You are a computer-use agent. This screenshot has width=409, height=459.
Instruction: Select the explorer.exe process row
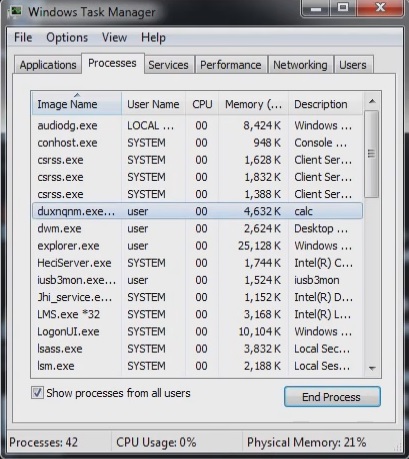pyautogui.click(x=197, y=246)
